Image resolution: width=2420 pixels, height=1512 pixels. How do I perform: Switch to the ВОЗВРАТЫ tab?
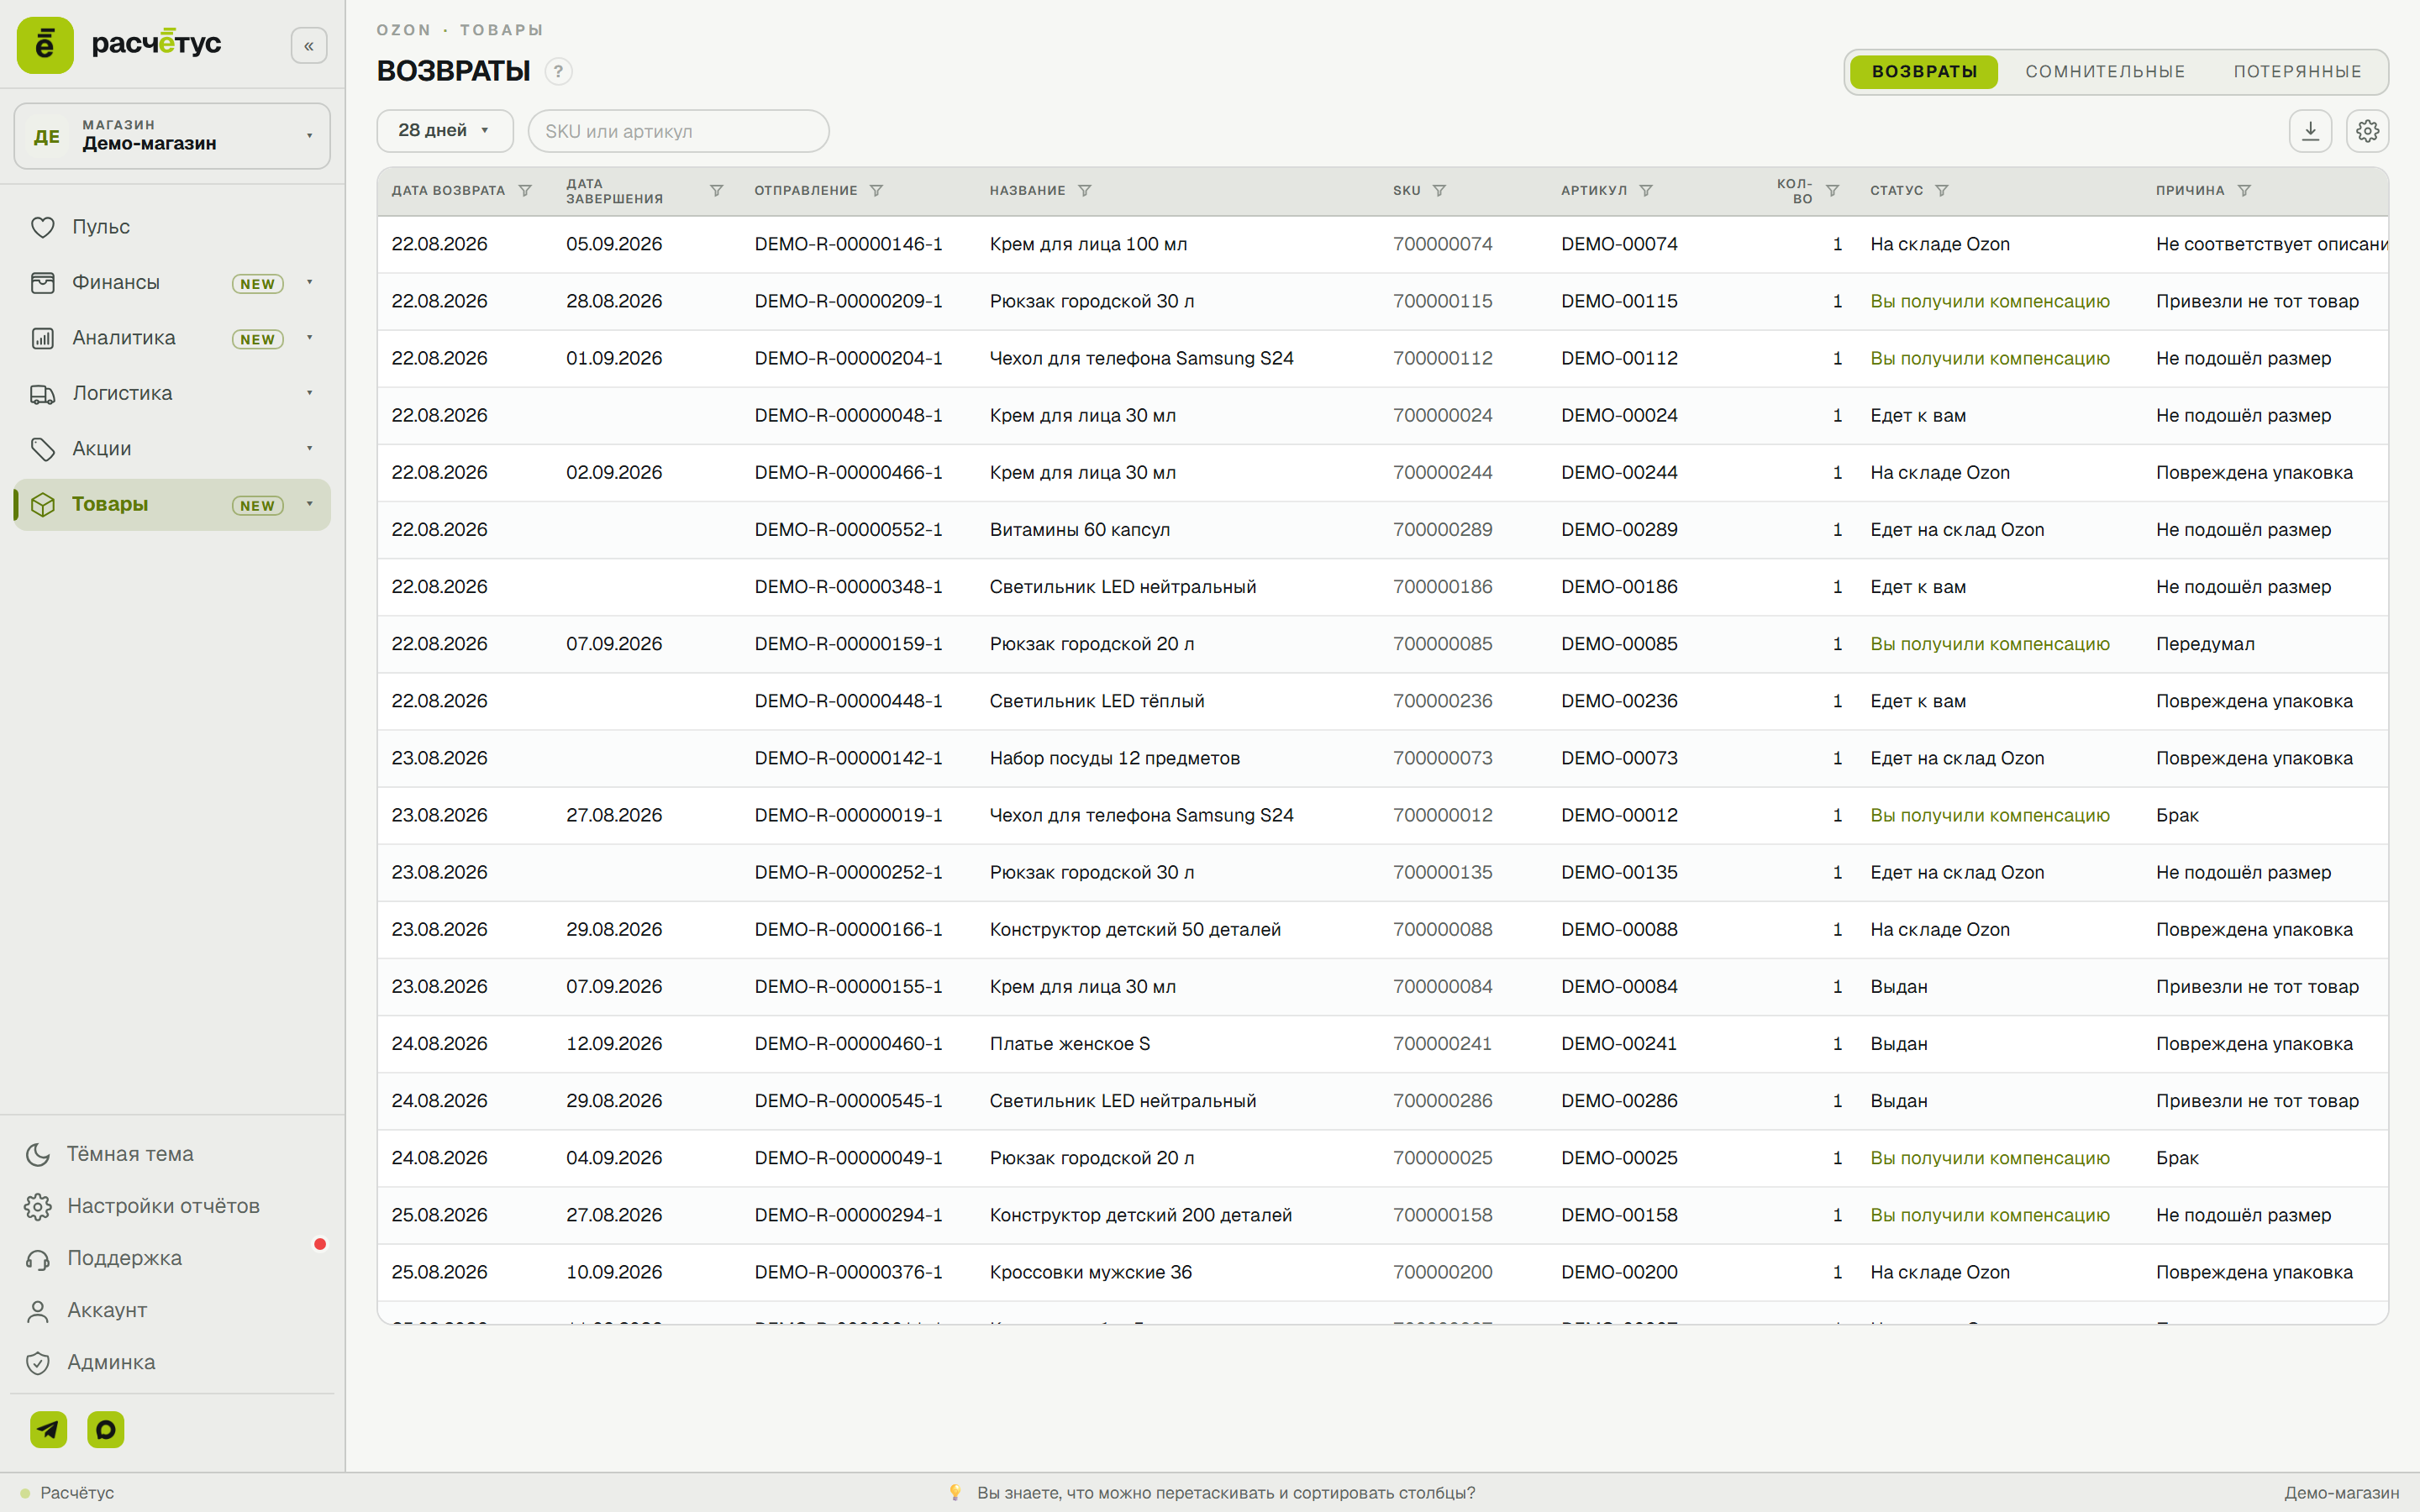(x=1924, y=72)
